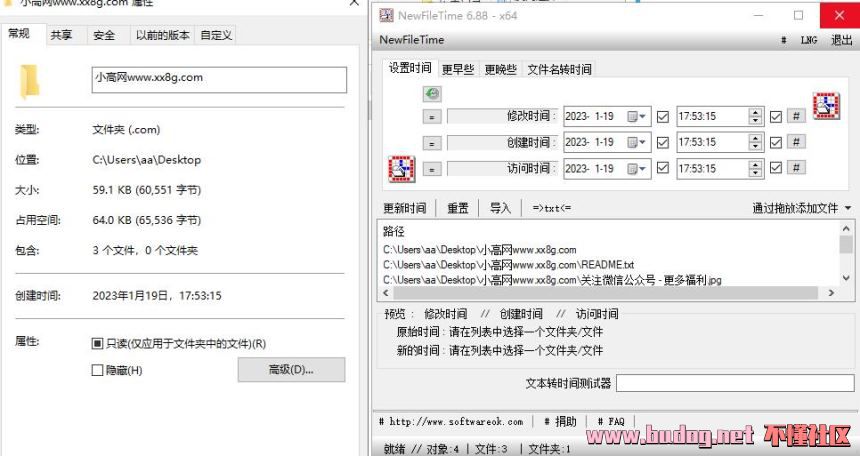Click the '=' button for 修改时间 row
860x456 pixels.
(x=432, y=117)
